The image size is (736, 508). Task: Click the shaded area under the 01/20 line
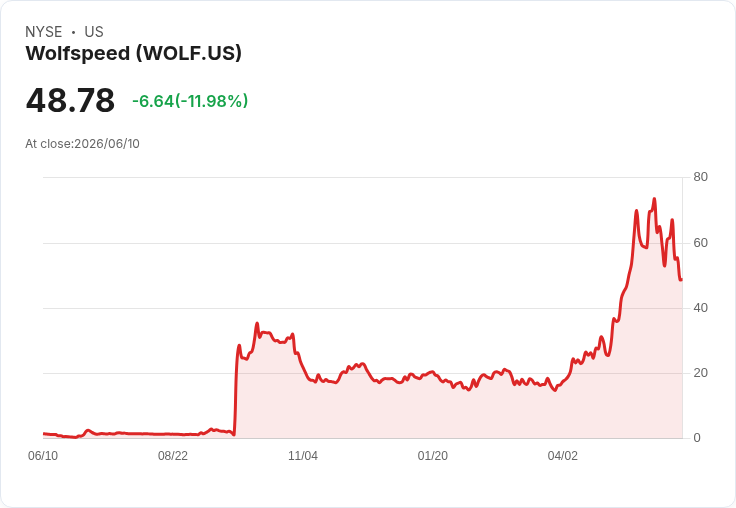pos(432,408)
